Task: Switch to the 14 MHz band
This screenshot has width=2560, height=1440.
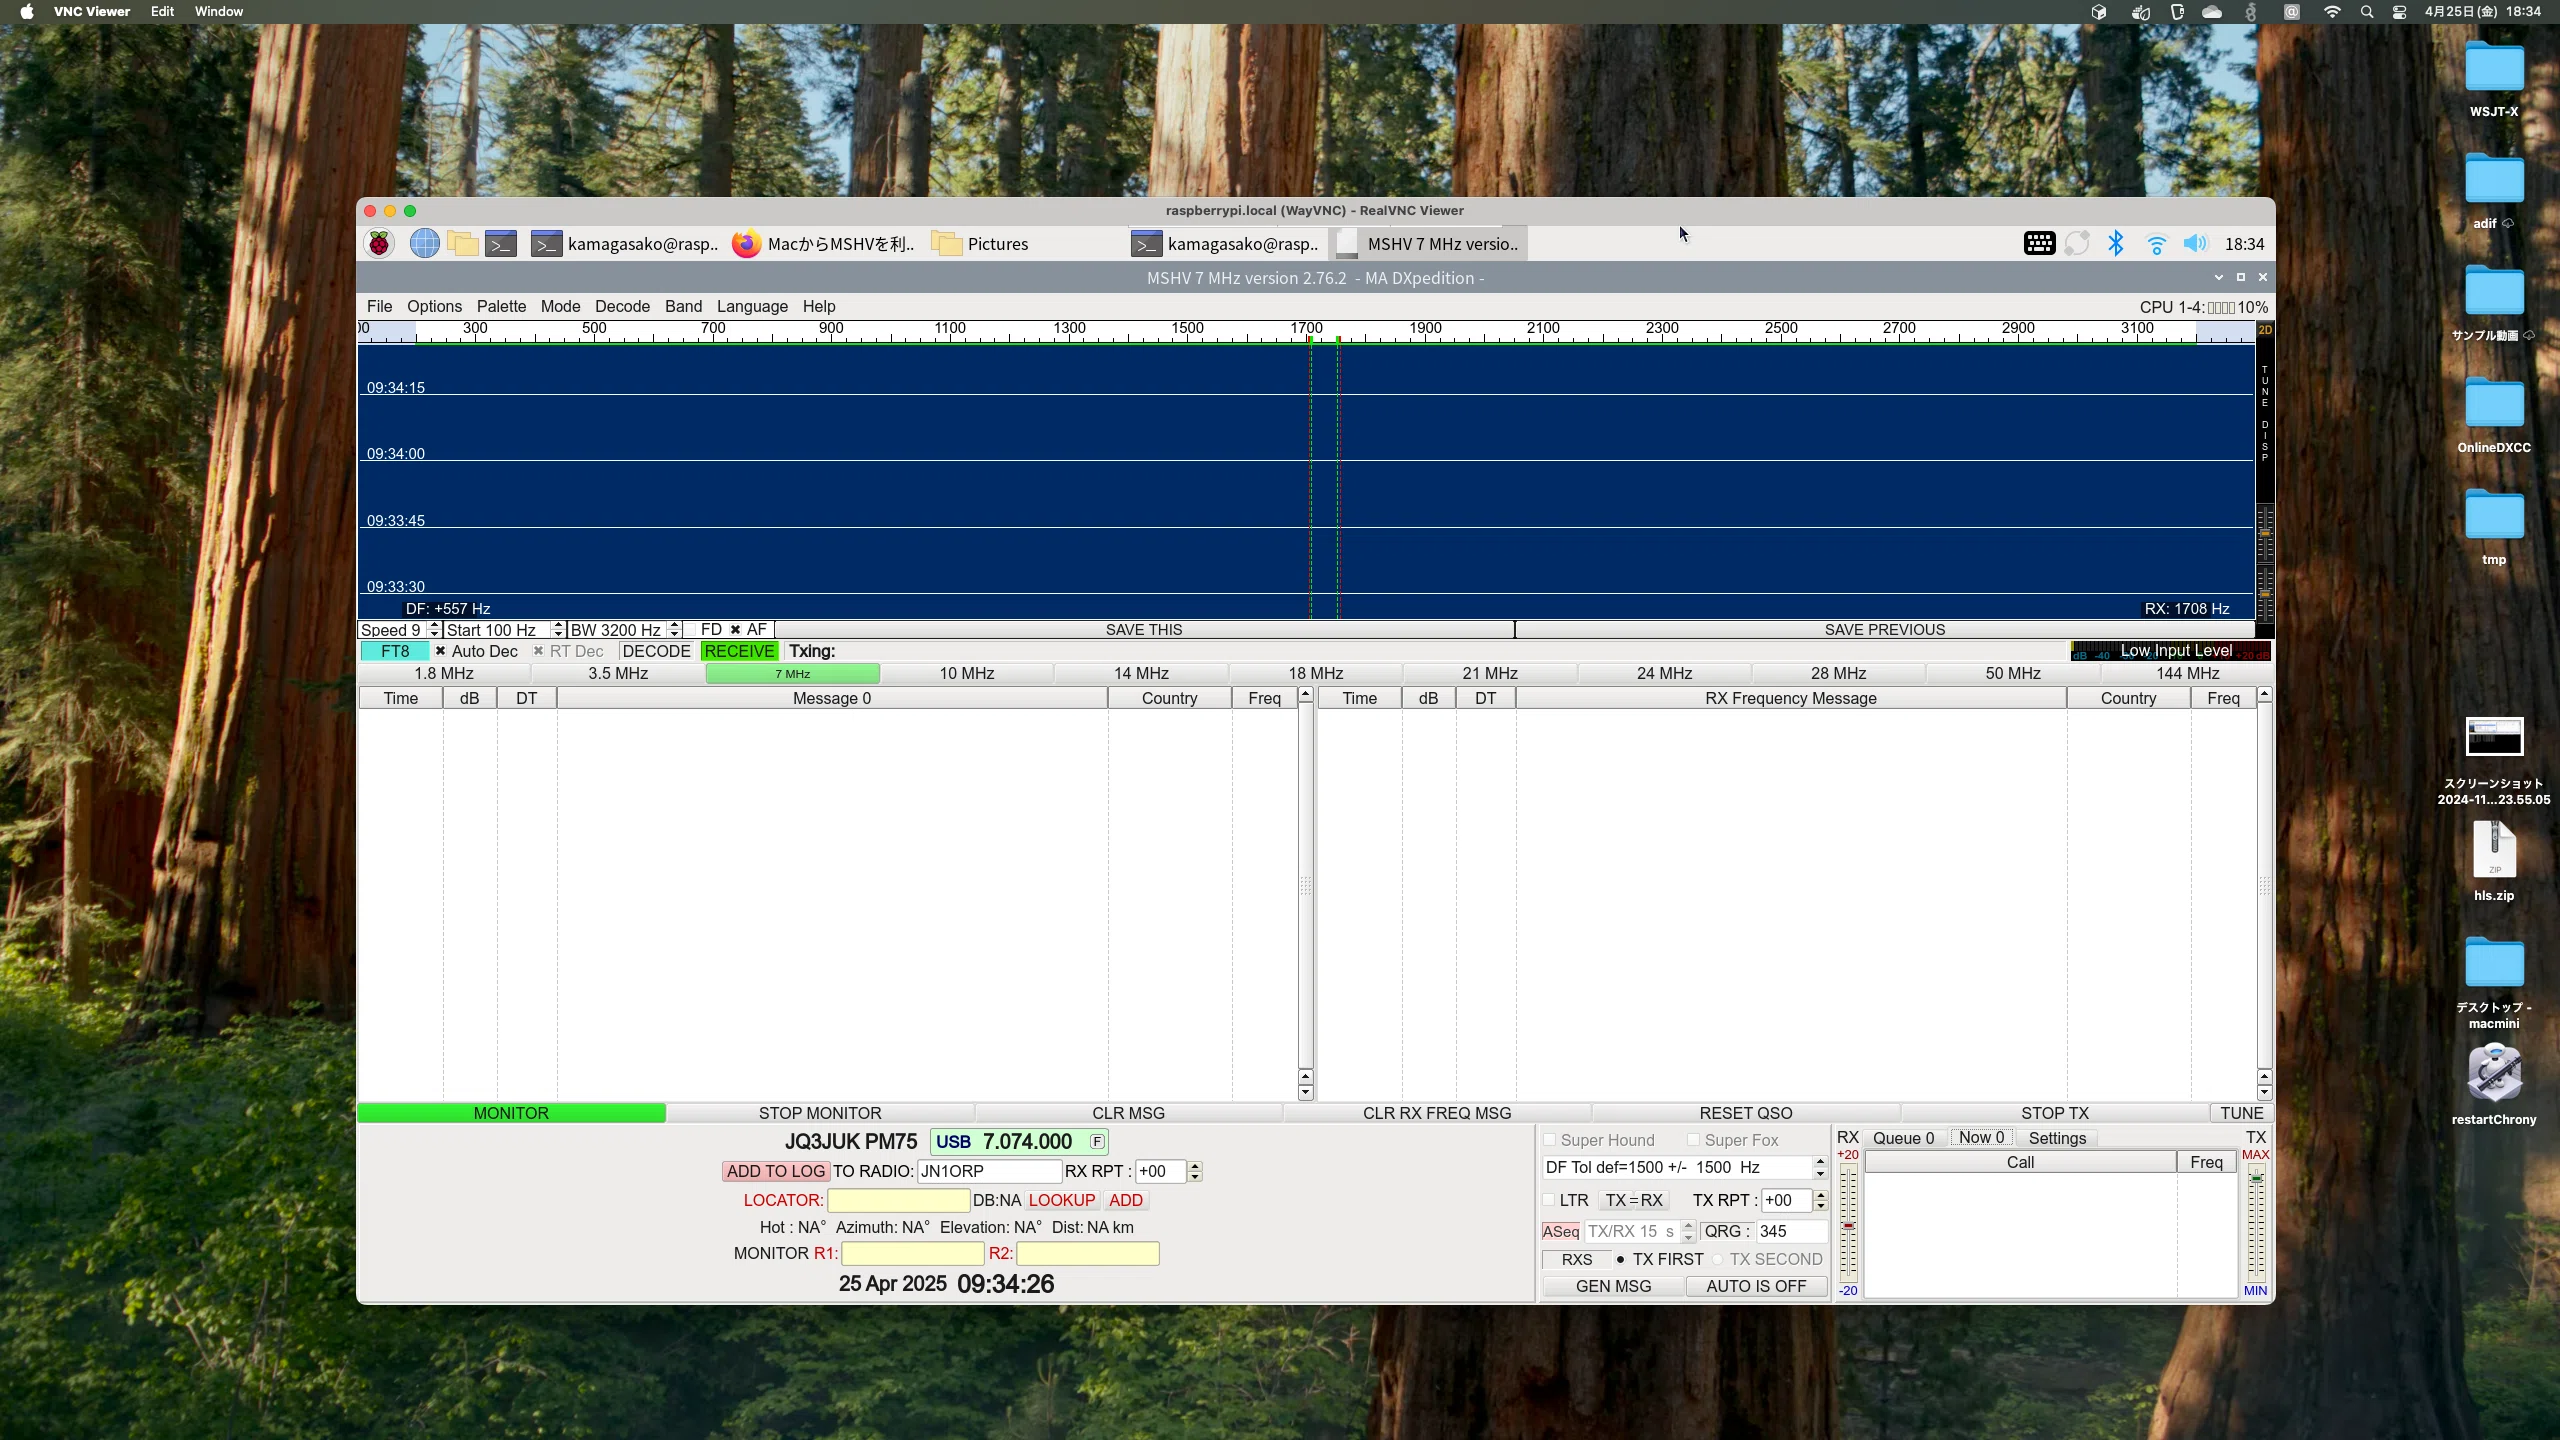Action: click(1141, 673)
